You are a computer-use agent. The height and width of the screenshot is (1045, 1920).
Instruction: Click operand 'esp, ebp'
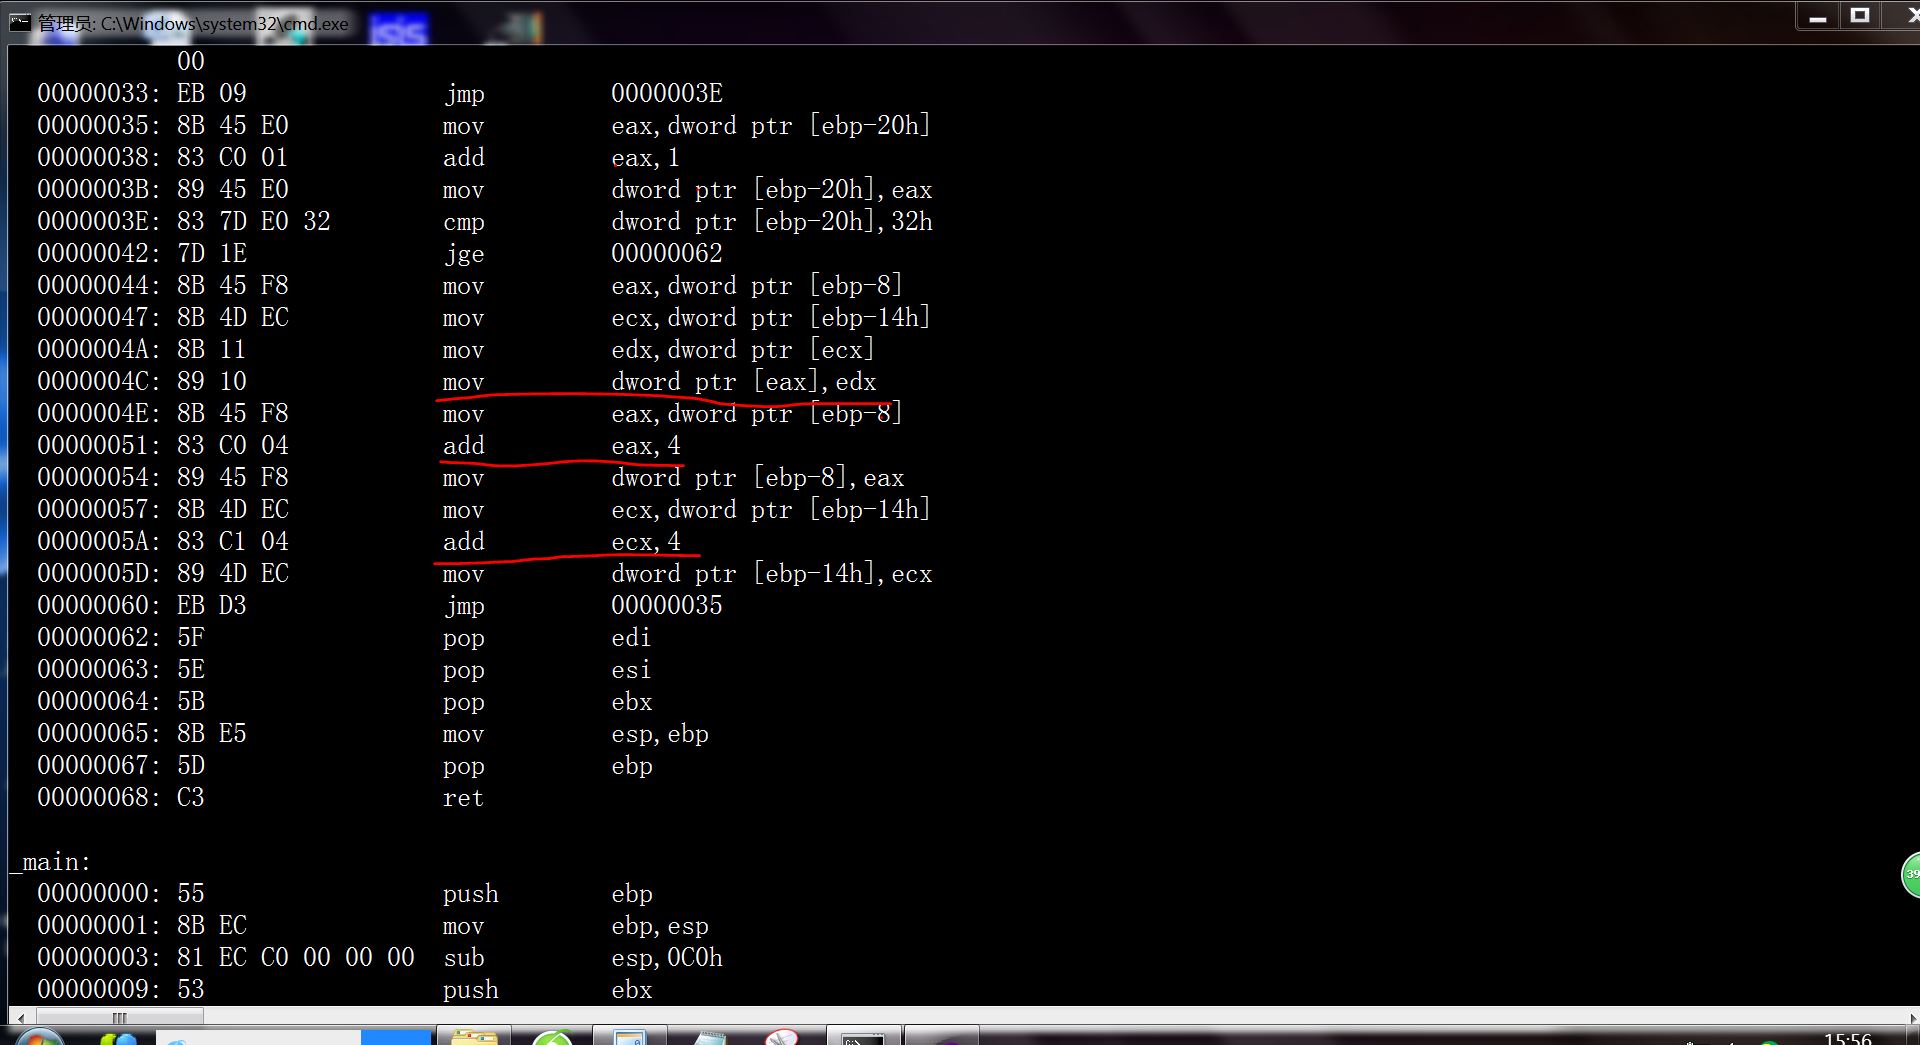(660, 734)
